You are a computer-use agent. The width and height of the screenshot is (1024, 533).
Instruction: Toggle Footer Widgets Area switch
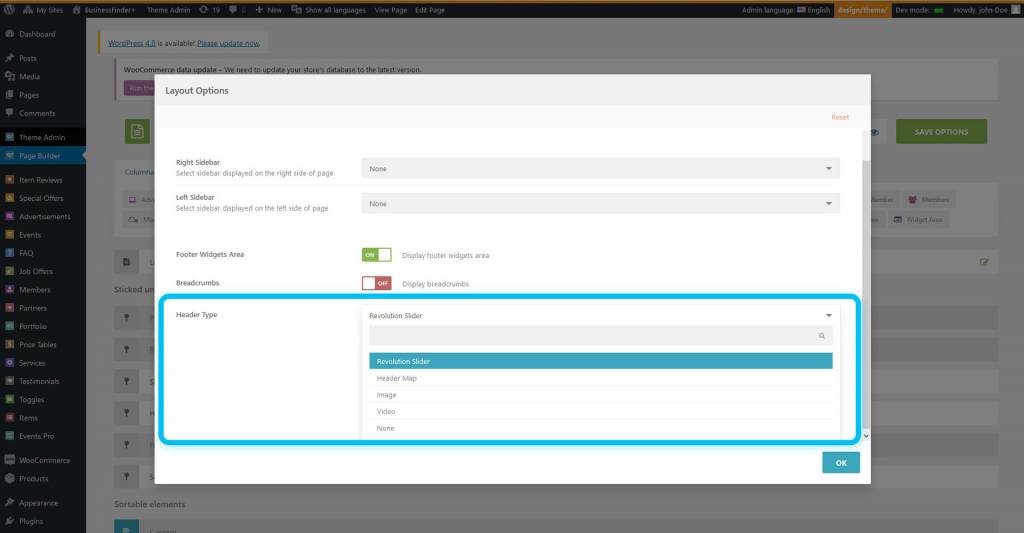click(x=377, y=255)
